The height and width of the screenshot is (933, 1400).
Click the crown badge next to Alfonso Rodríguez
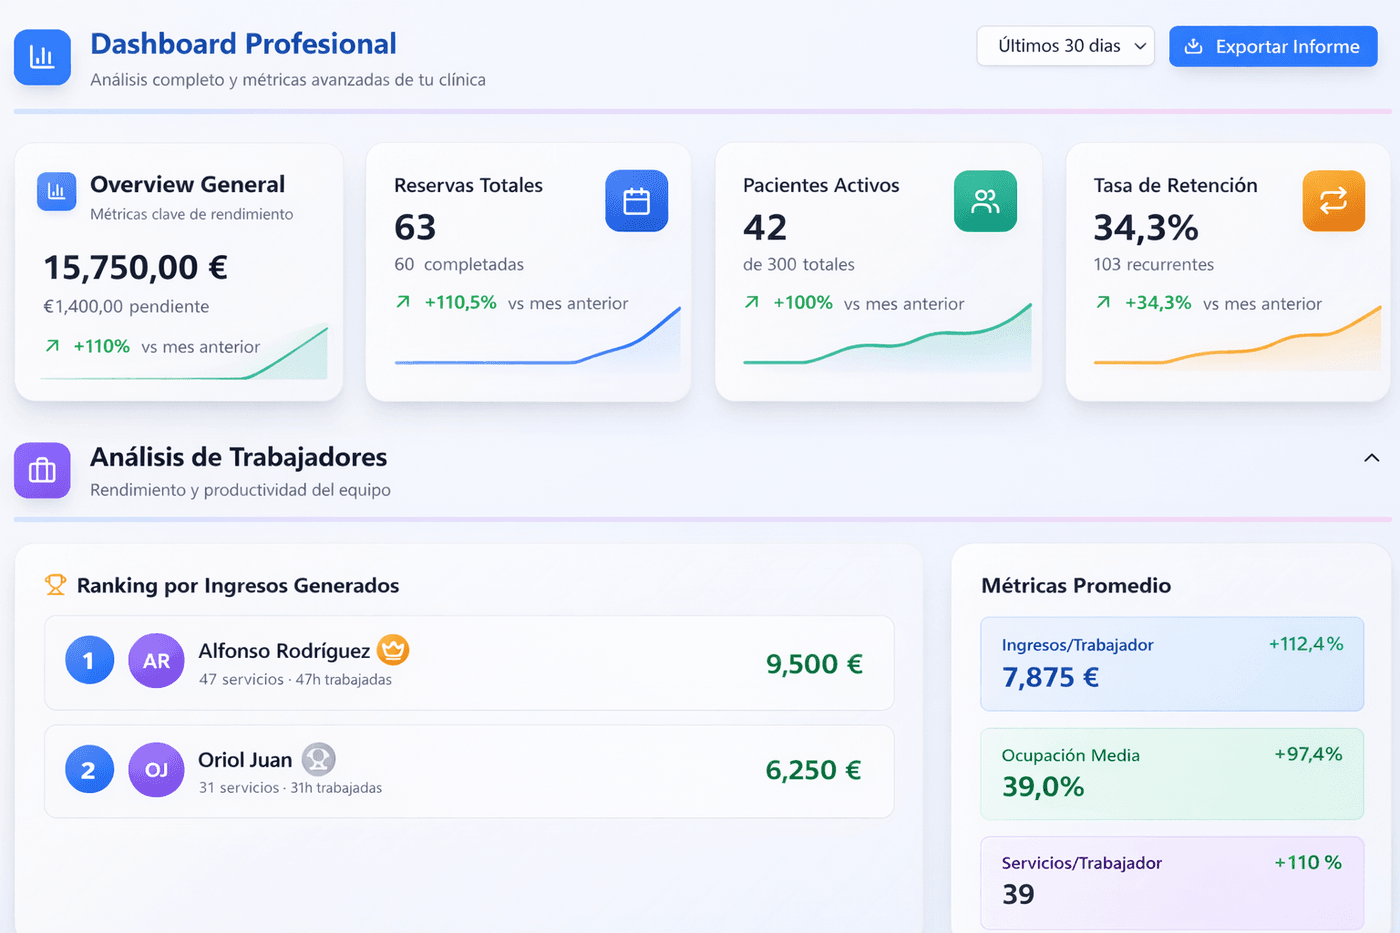tap(393, 650)
